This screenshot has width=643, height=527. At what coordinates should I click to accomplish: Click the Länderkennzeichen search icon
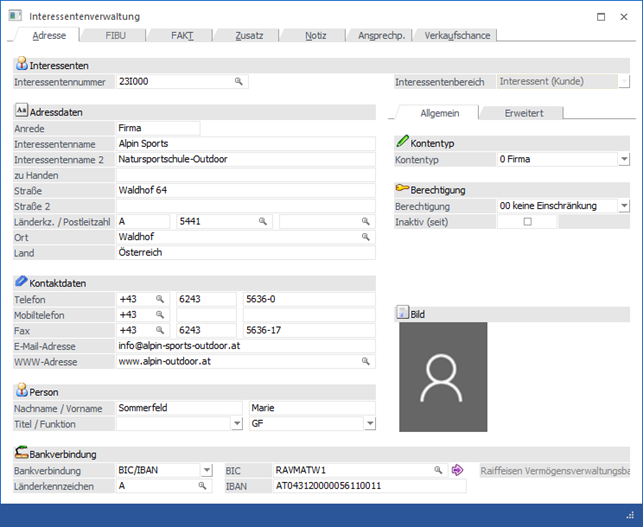(x=203, y=486)
